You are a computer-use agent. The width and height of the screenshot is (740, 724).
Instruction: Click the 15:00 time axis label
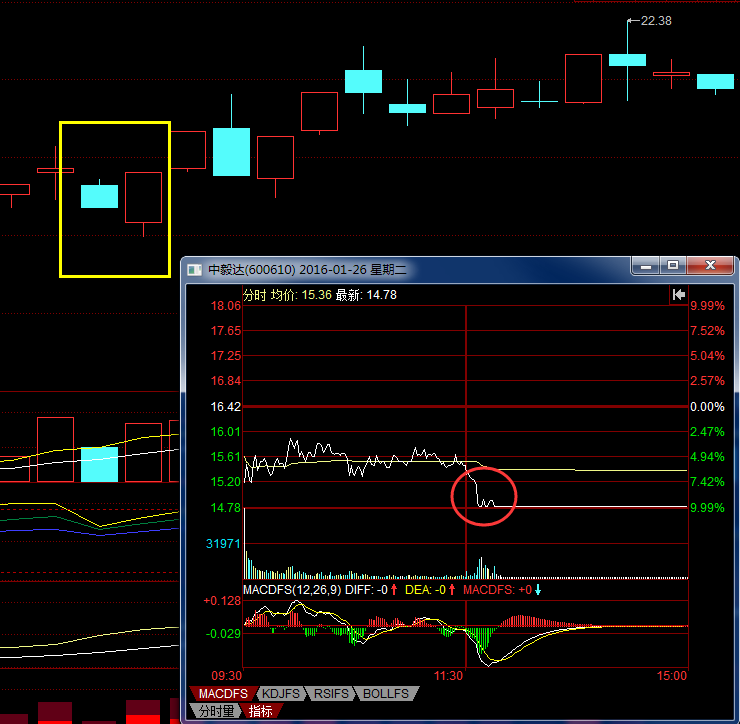click(x=672, y=676)
